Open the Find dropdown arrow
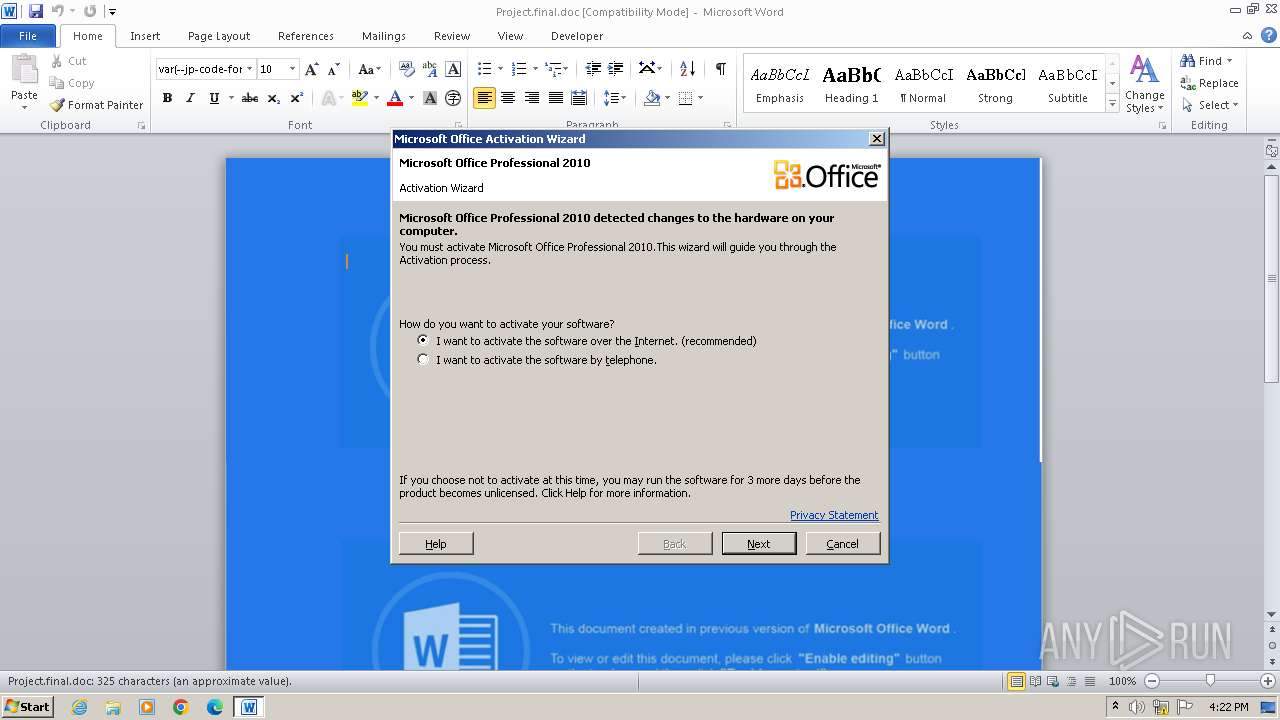This screenshot has height=720, width=1280. 1230,61
